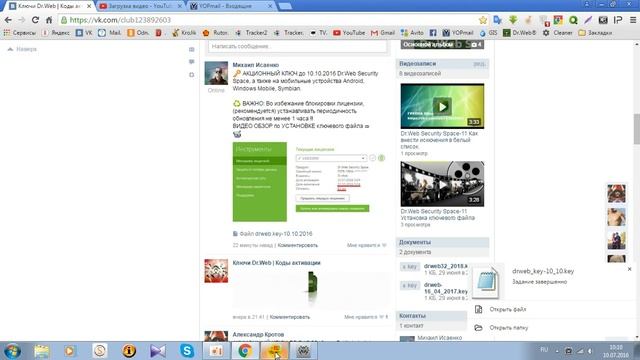
Task: Open the Gmail bookmark
Action: 382,33
